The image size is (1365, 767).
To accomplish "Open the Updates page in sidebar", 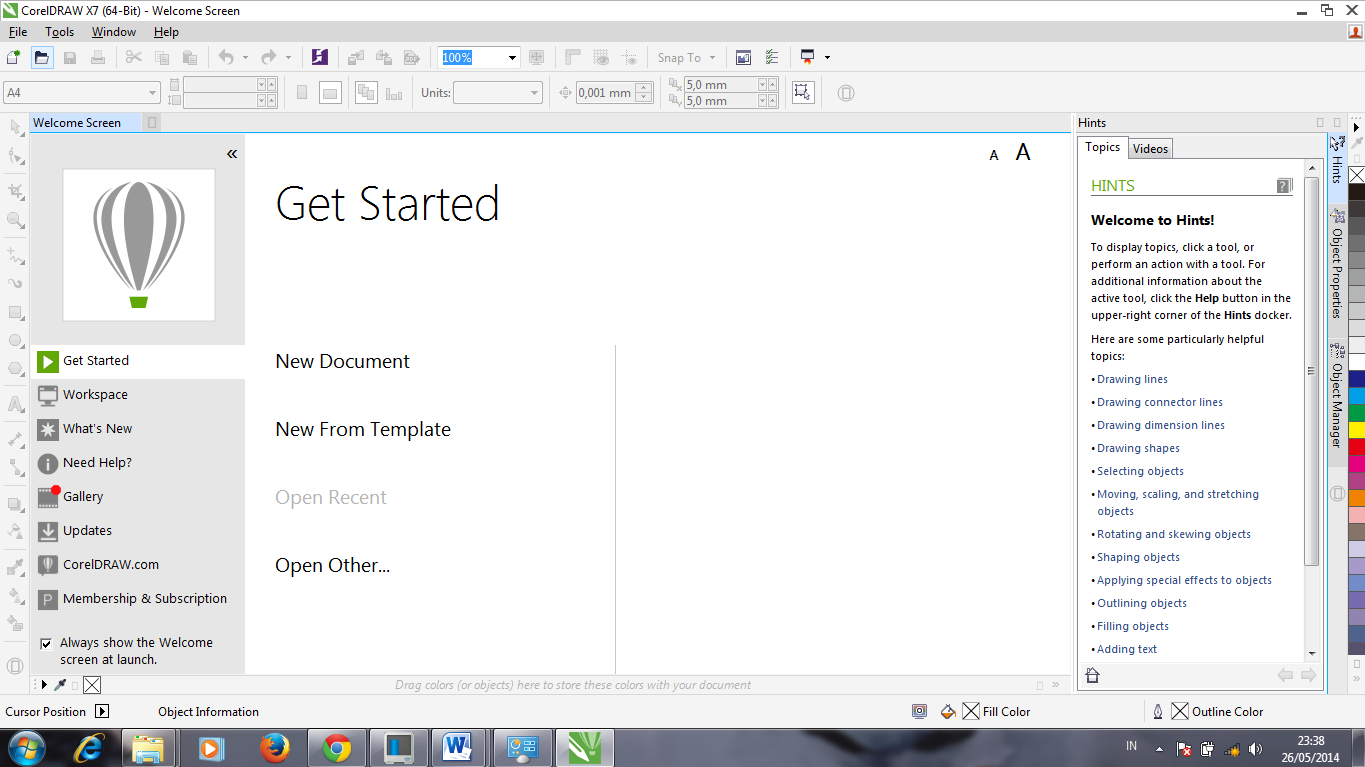I will pyautogui.click(x=137, y=531).
